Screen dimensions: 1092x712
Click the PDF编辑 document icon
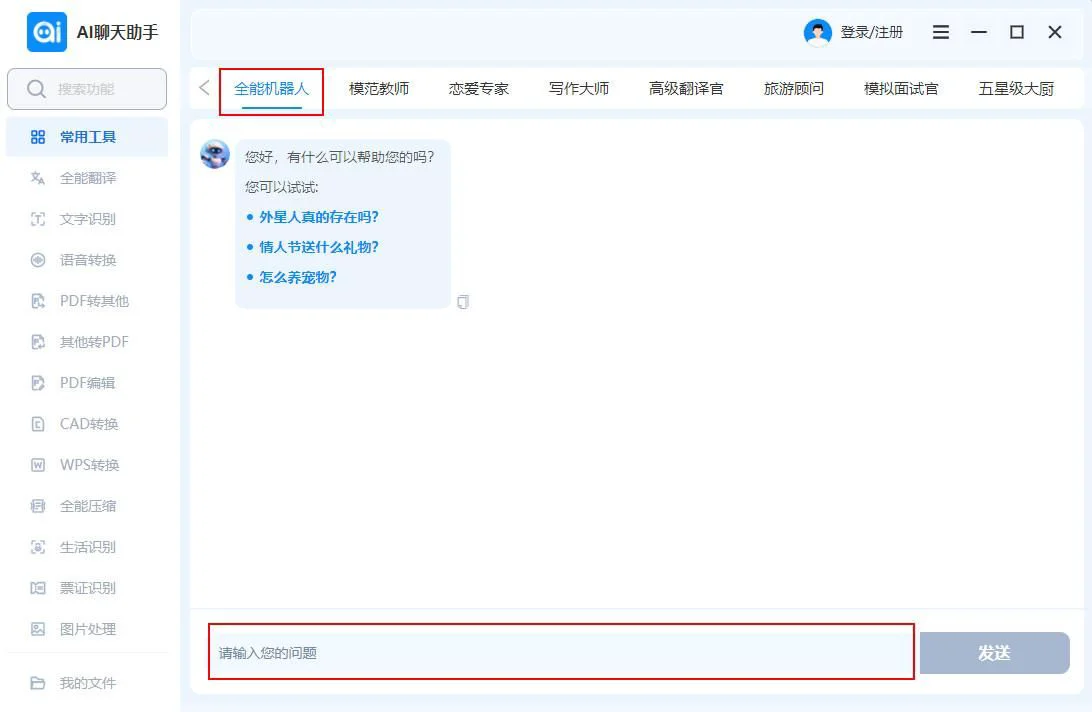pyautogui.click(x=38, y=383)
